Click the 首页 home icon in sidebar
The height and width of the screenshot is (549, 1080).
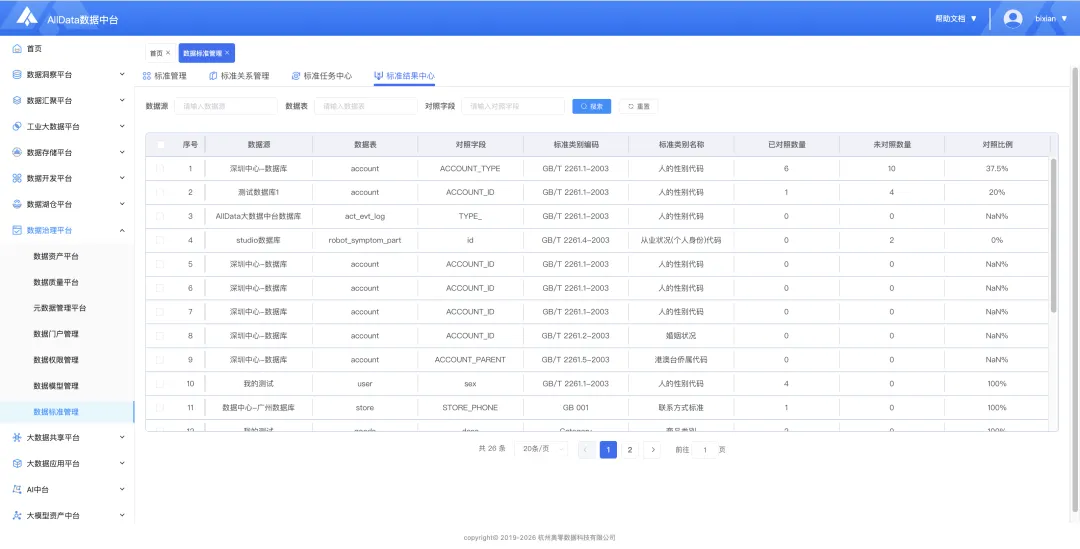coord(17,49)
